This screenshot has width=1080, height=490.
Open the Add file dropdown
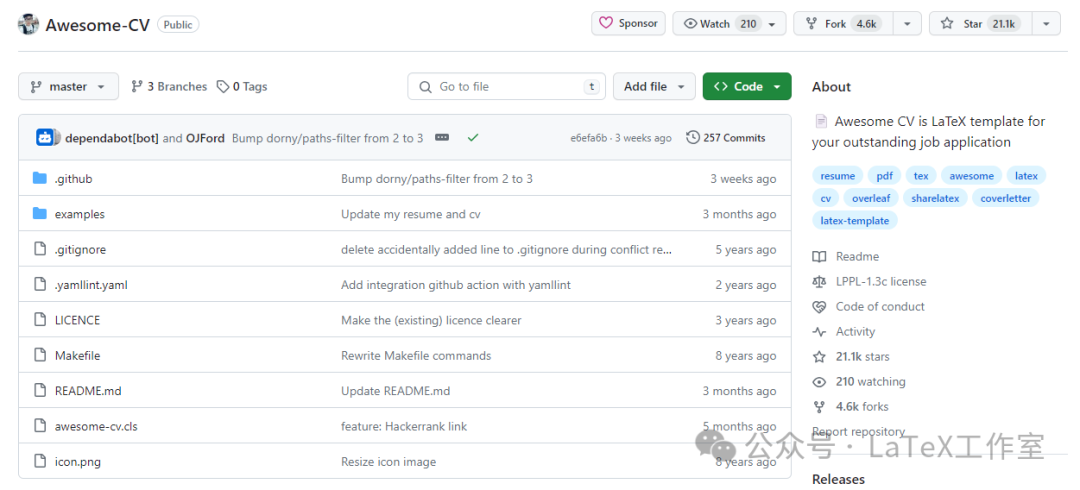654,87
